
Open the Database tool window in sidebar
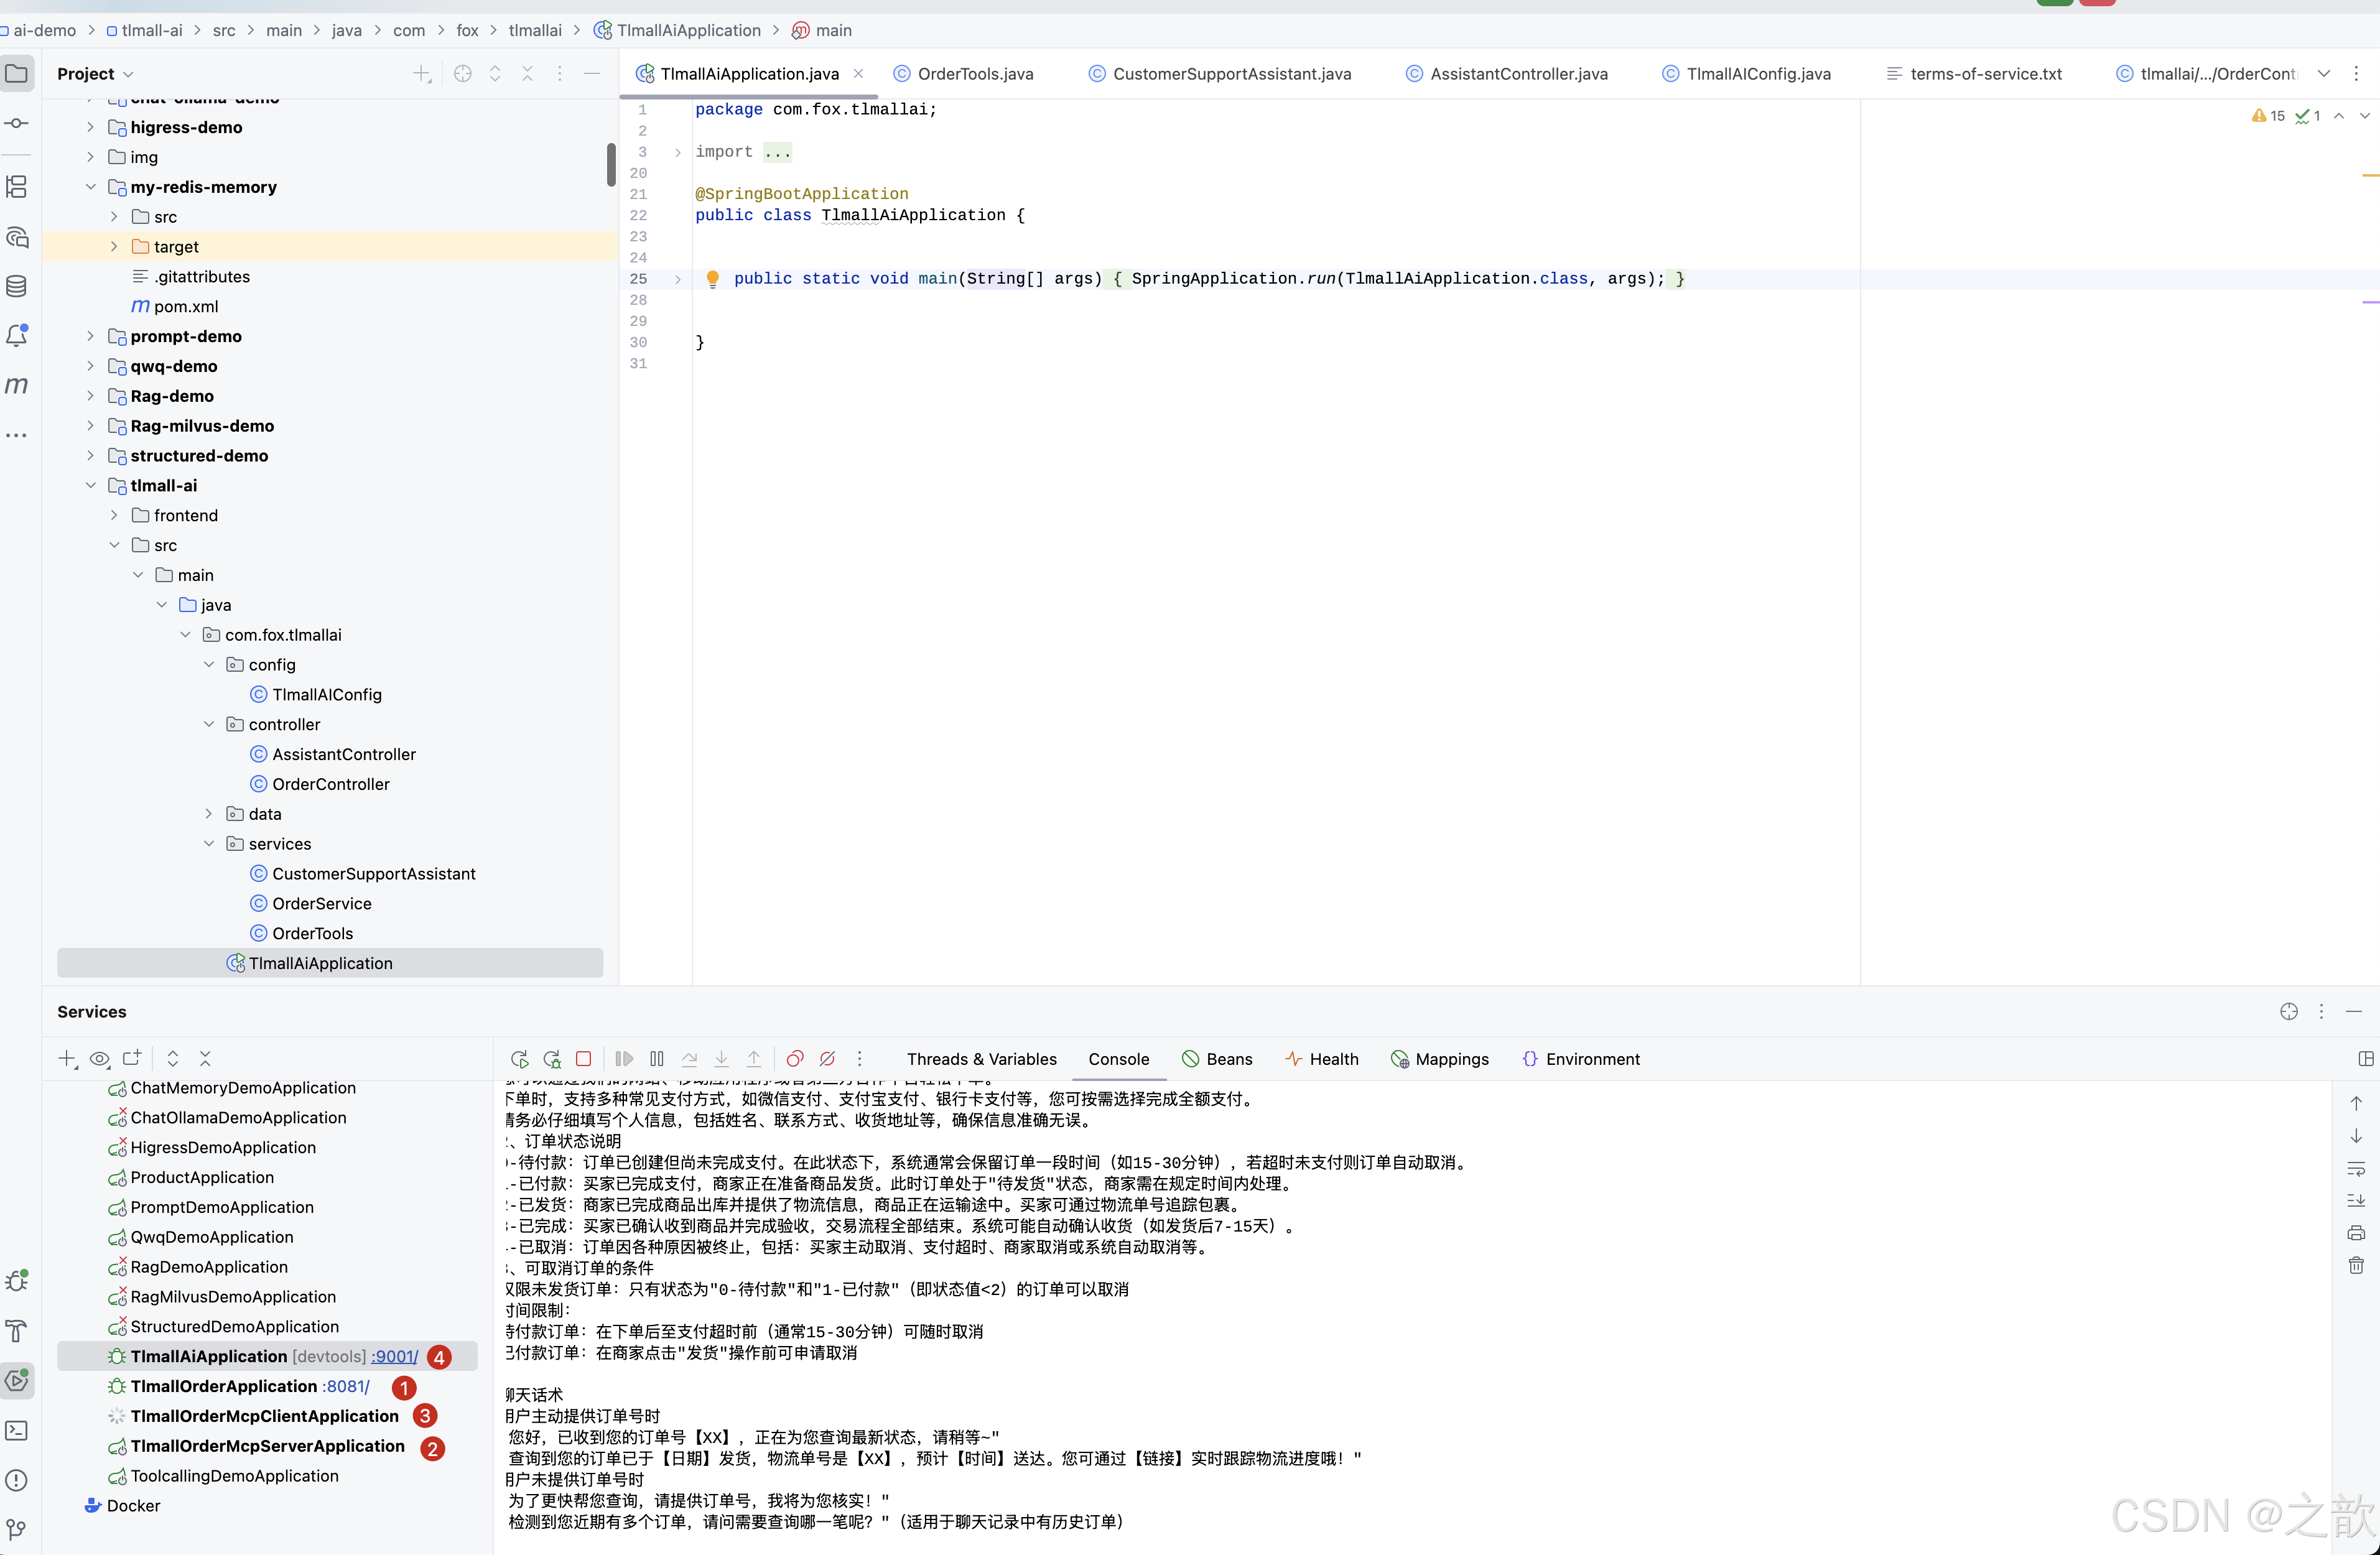pos(17,287)
